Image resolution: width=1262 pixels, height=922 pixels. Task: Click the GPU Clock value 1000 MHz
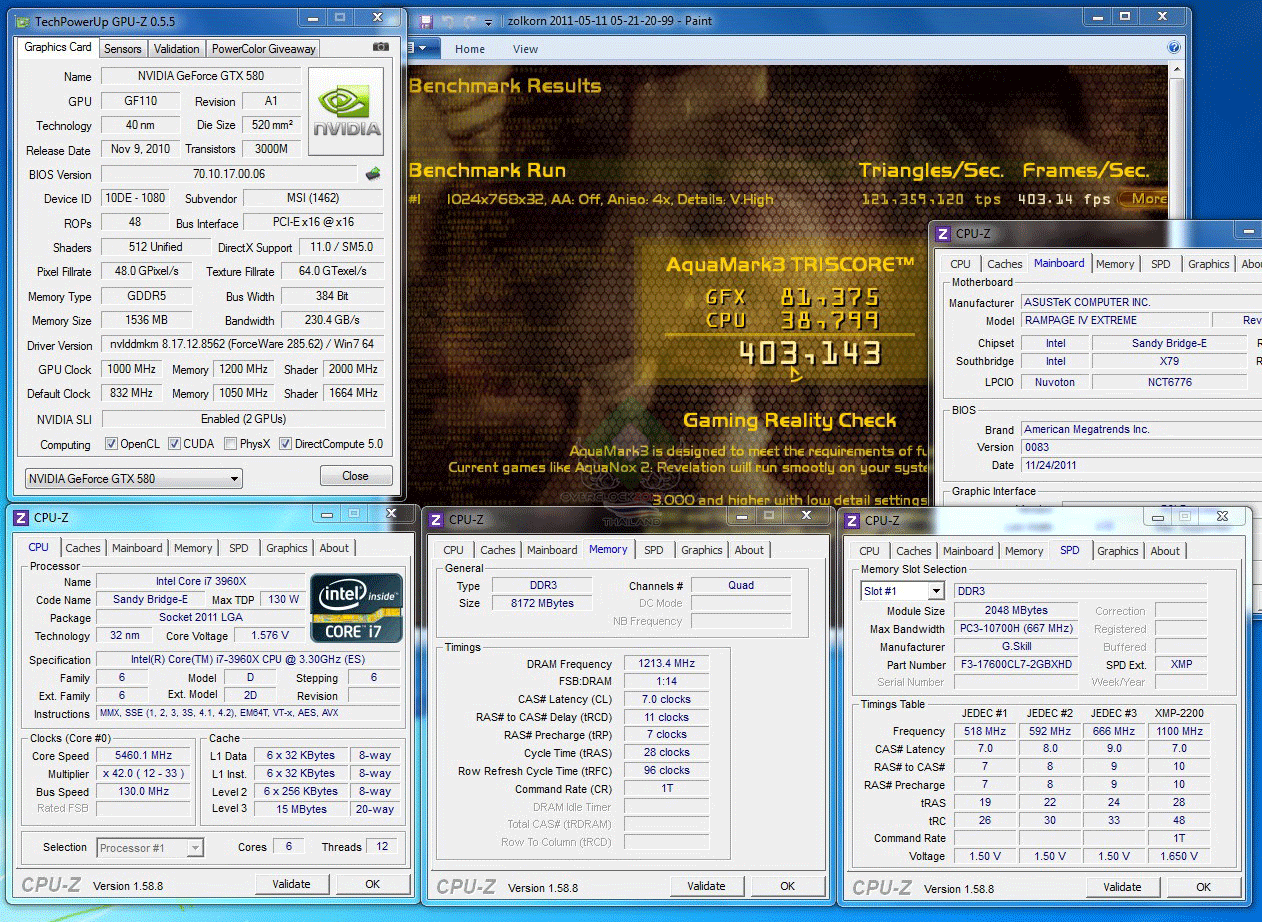pyautogui.click(x=131, y=370)
